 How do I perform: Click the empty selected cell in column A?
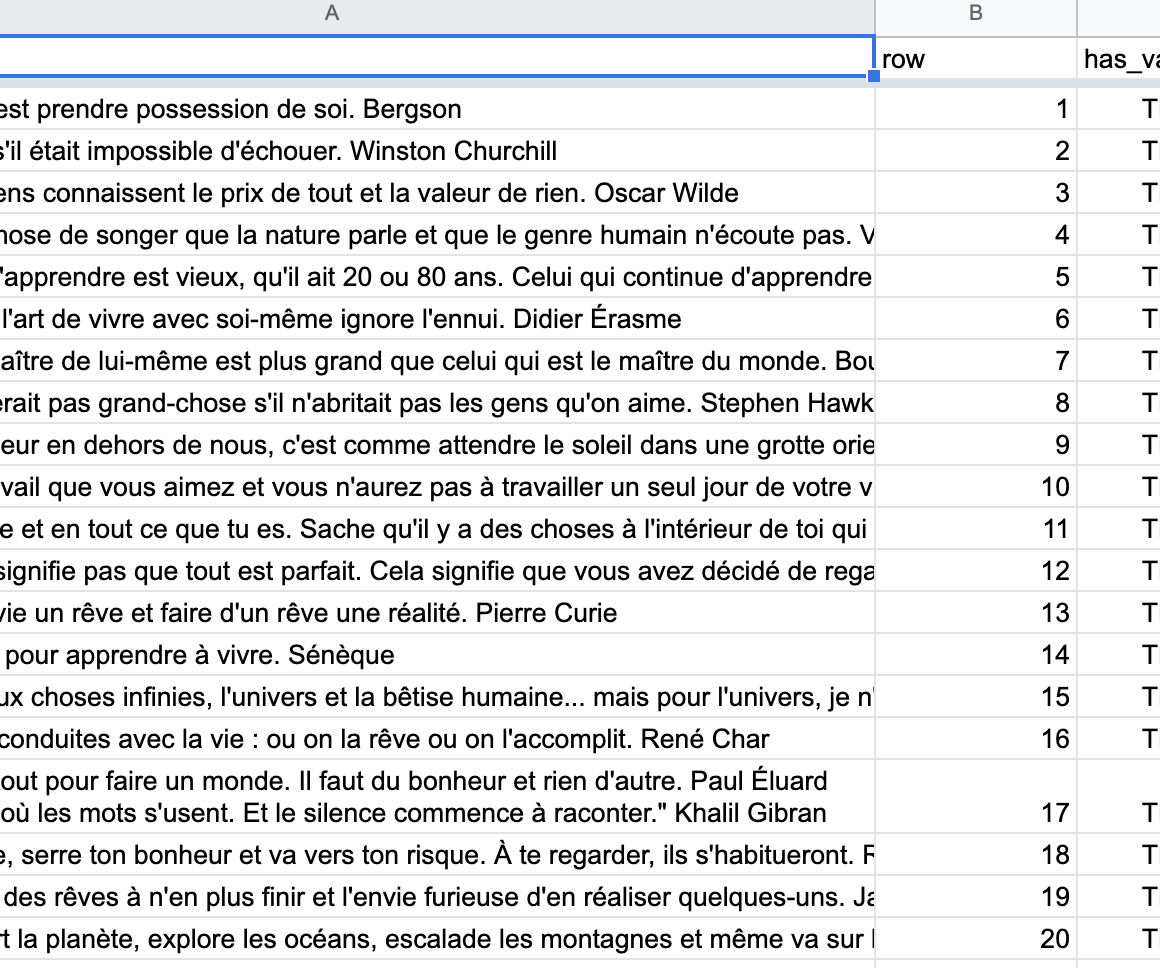(x=437, y=55)
